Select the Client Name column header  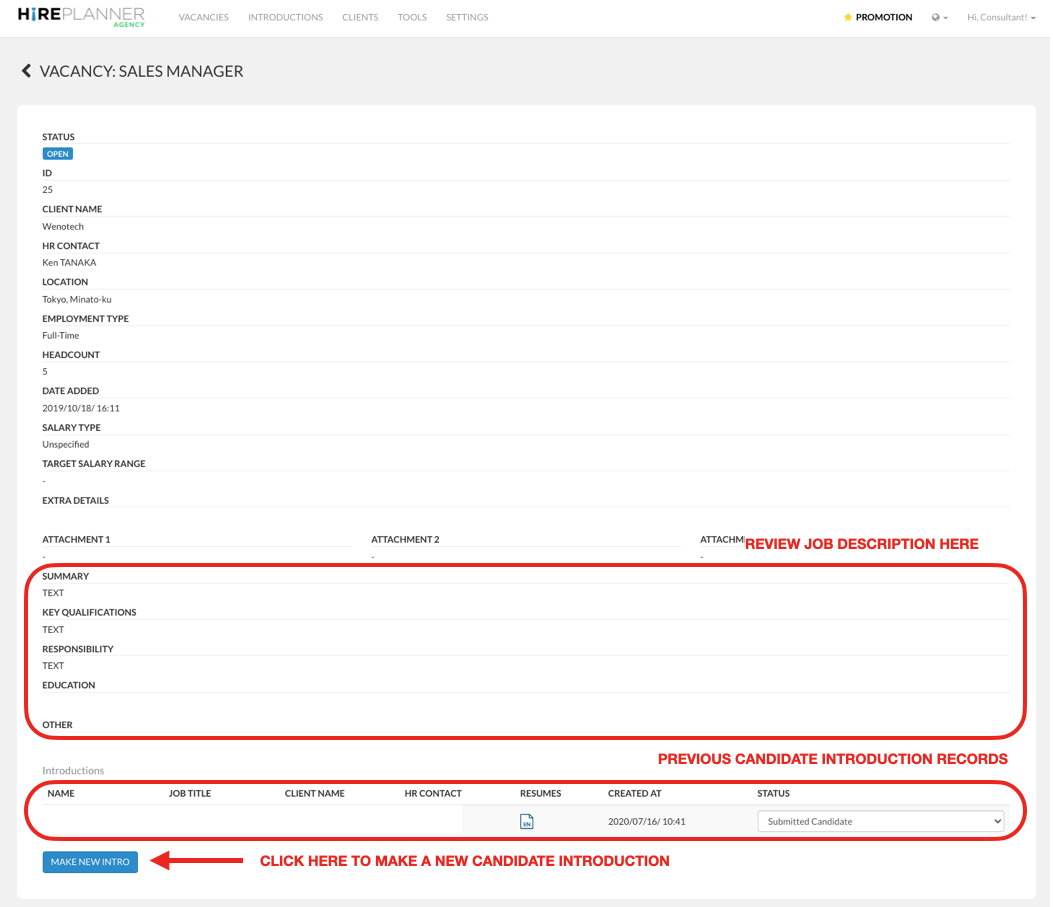(314, 793)
